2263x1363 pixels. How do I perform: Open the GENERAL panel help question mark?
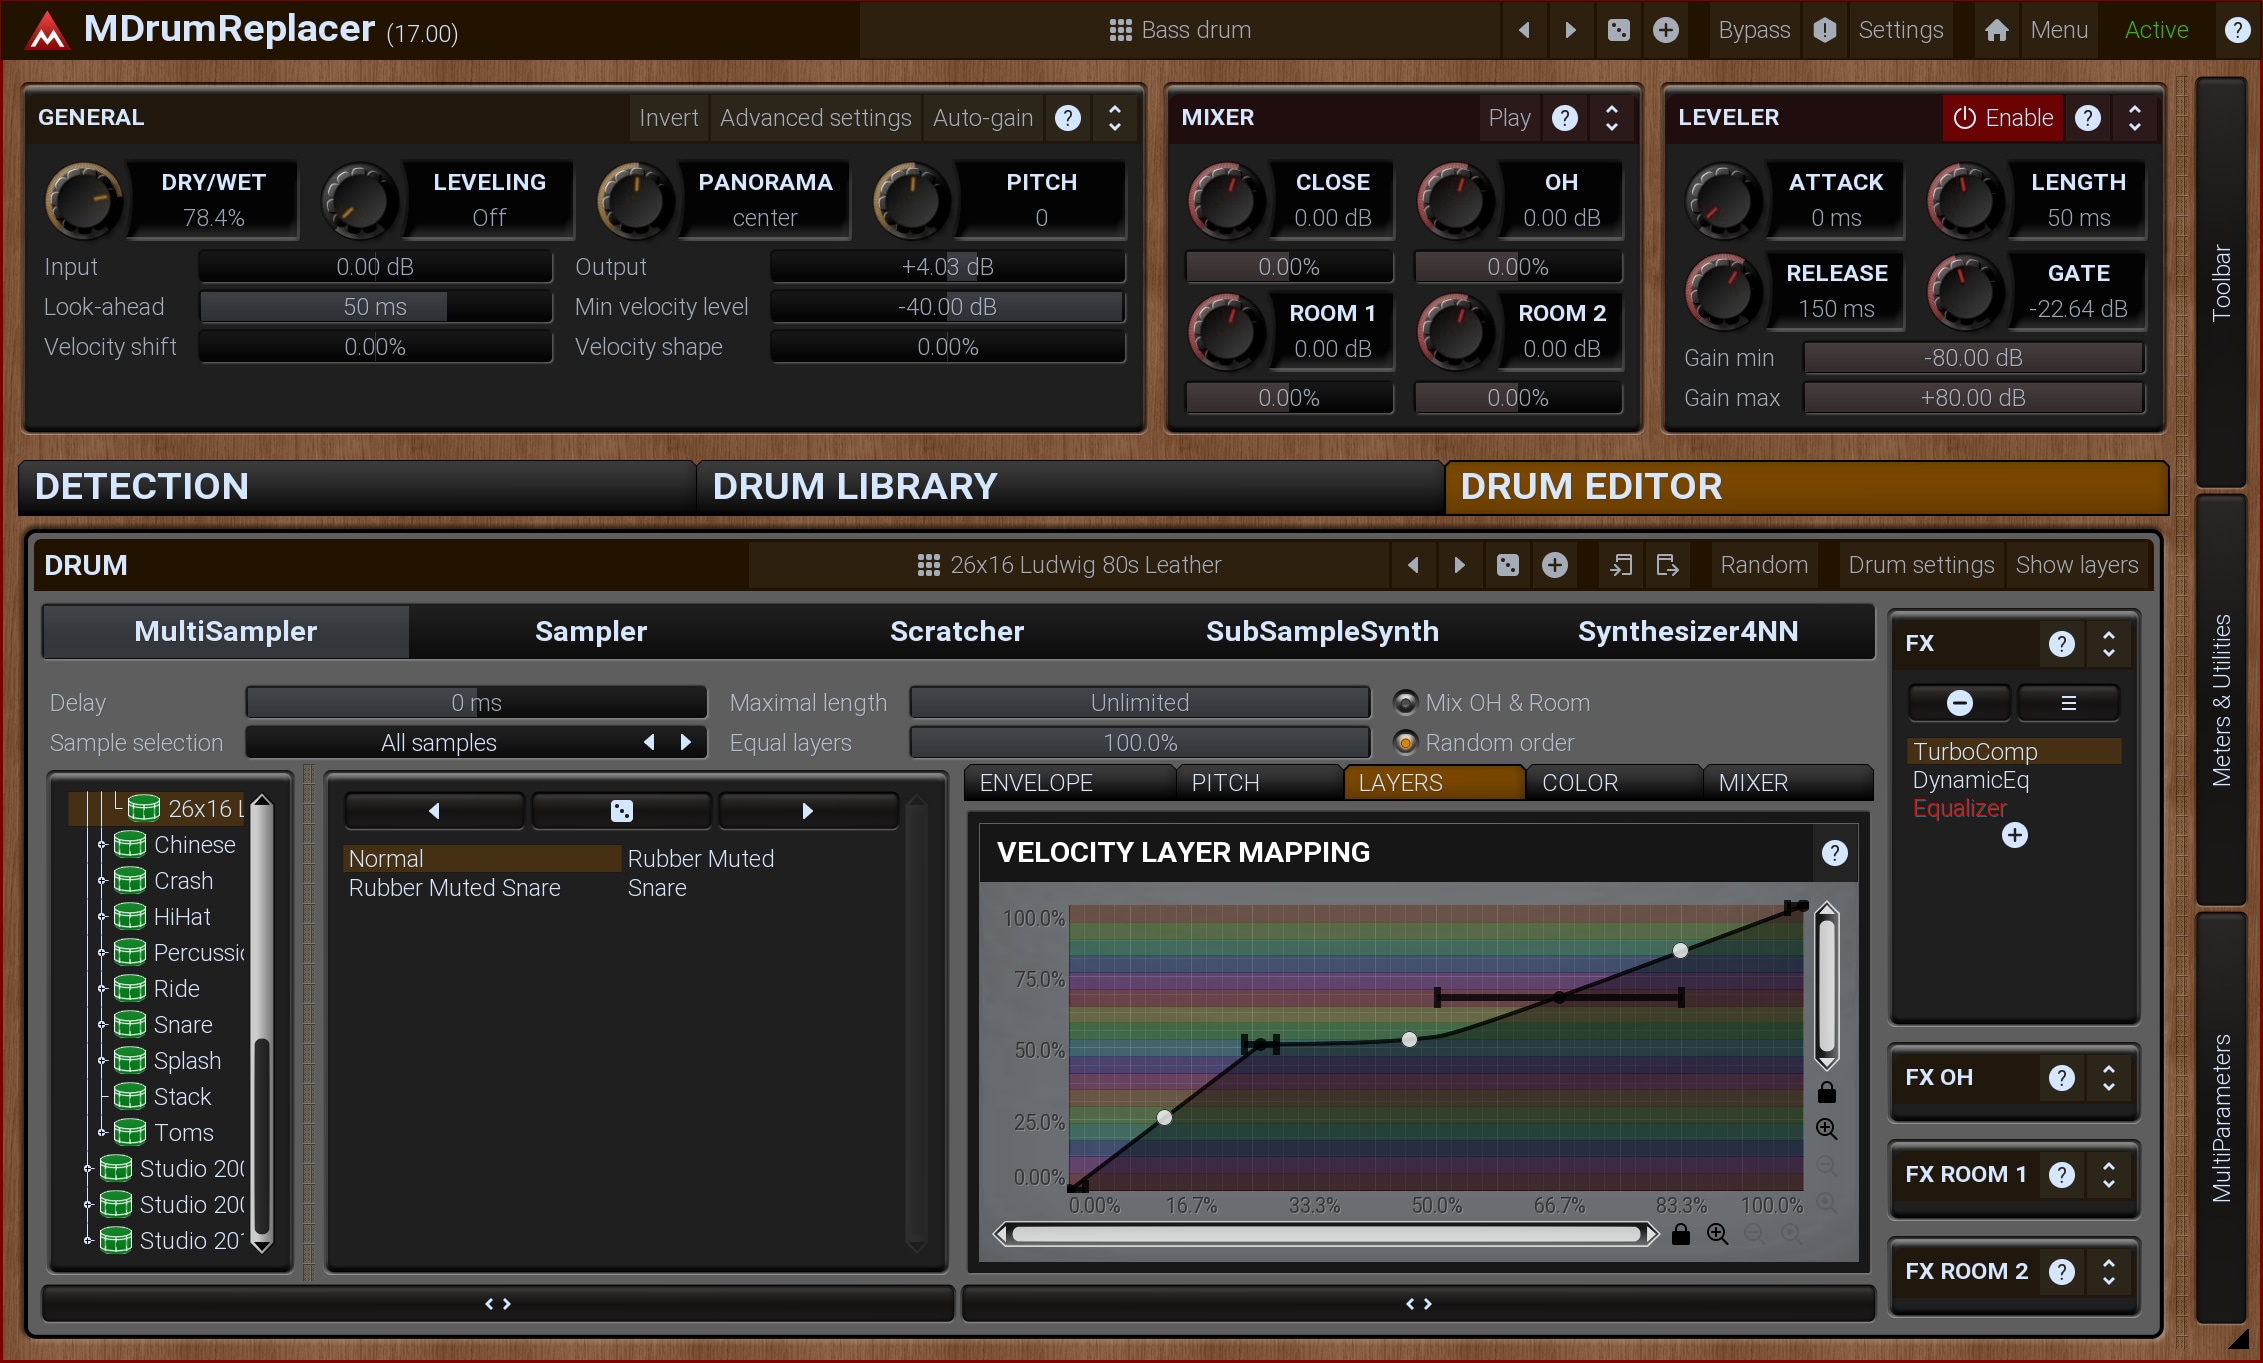(x=1068, y=118)
